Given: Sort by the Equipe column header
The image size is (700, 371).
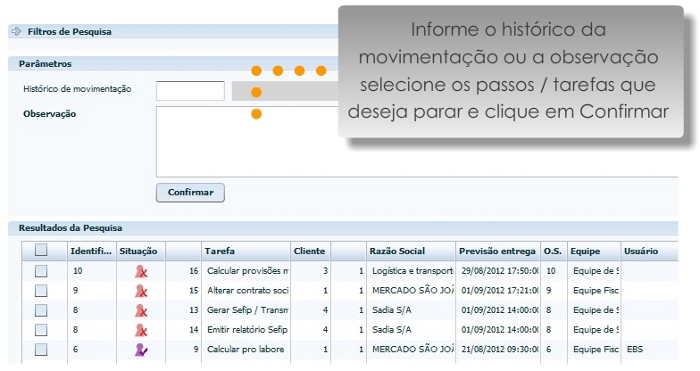Looking at the screenshot, I should tap(594, 251).
